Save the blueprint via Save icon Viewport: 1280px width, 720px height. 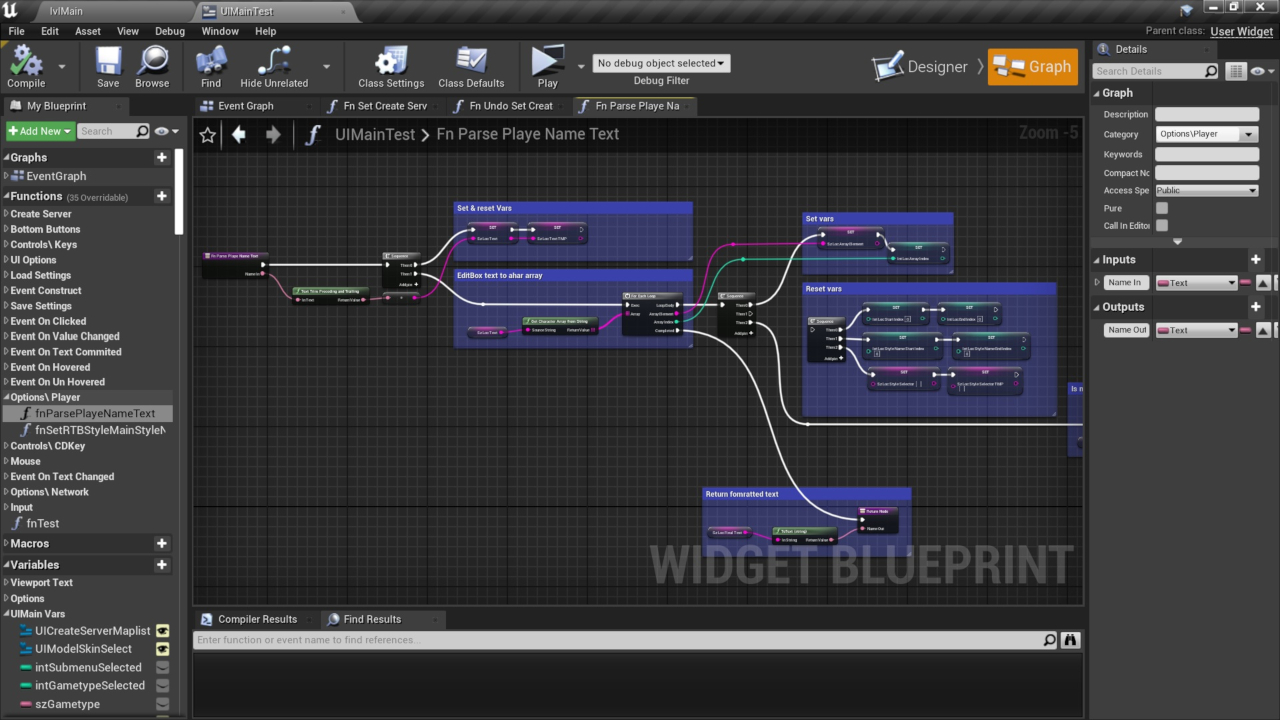click(x=108, y=64)
